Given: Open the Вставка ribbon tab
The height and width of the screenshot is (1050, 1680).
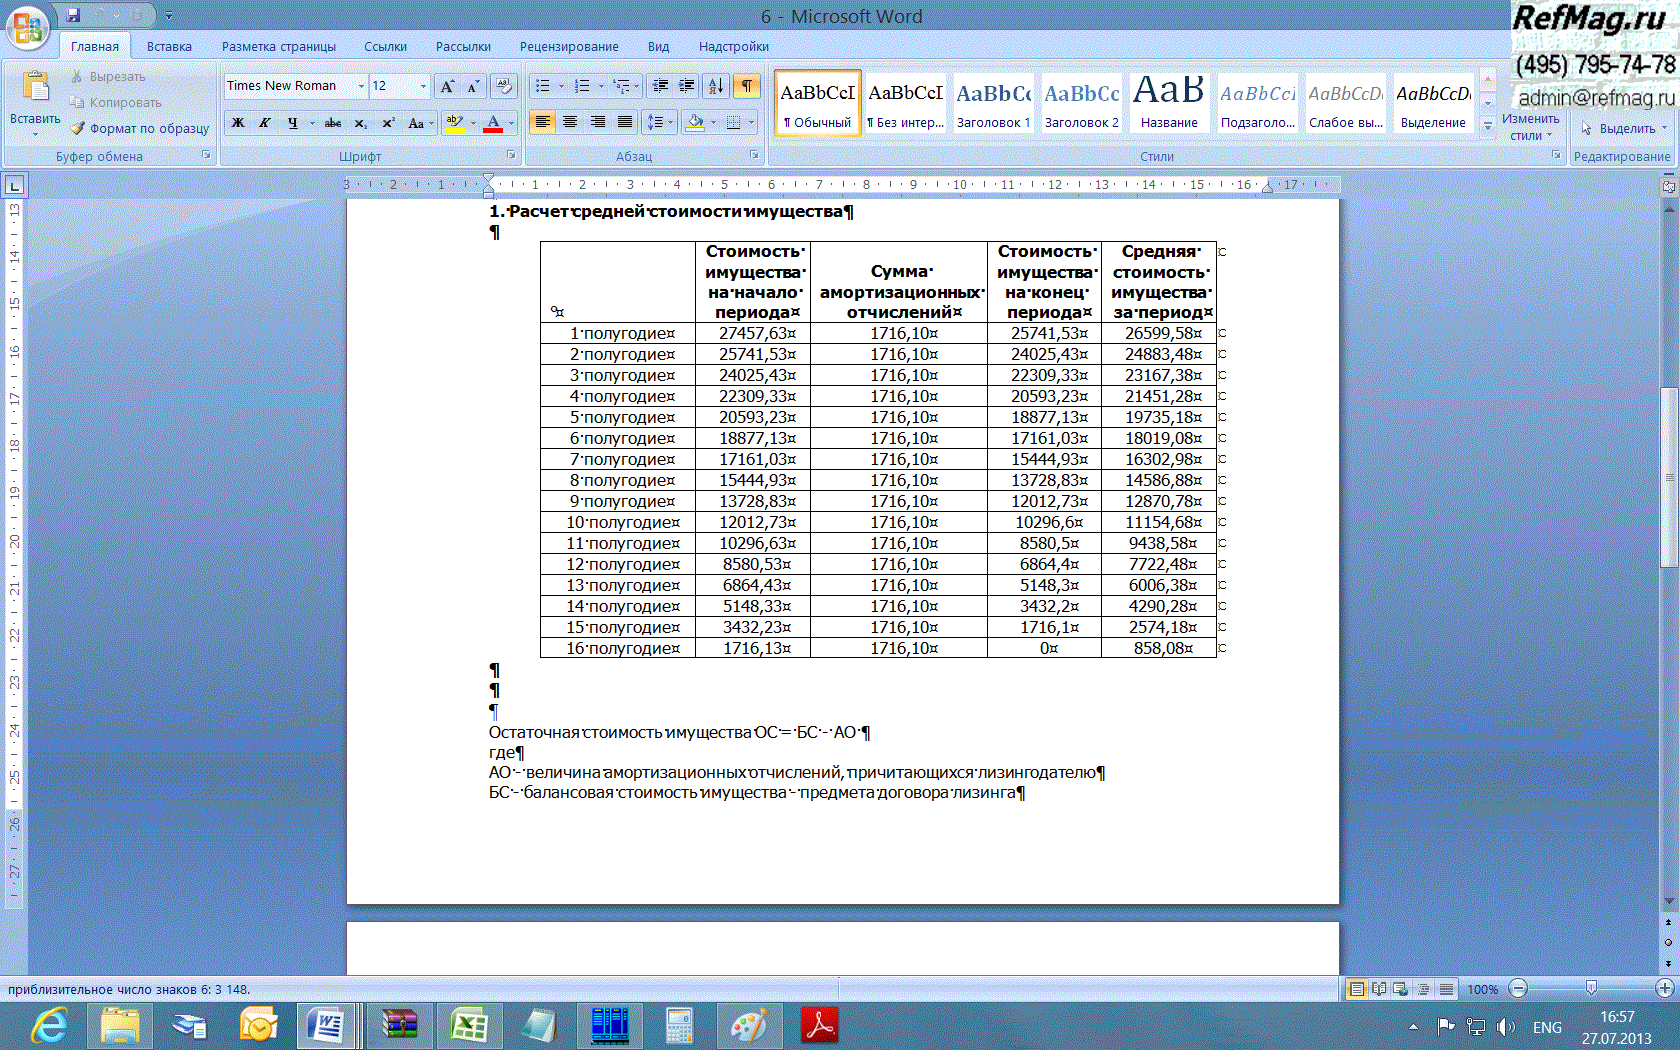Looking at the screenshot, I should (169, 46).
